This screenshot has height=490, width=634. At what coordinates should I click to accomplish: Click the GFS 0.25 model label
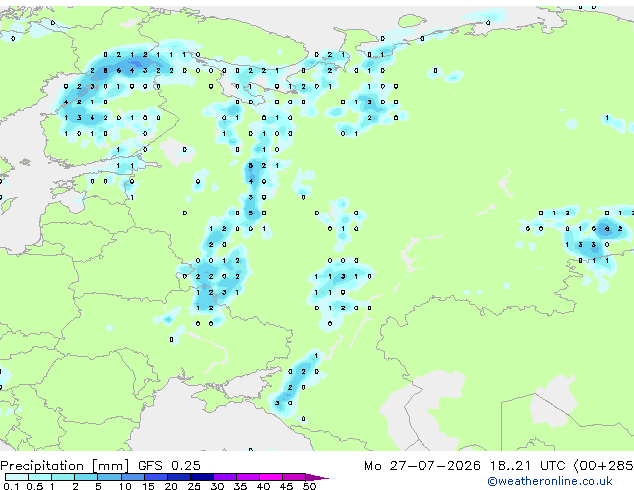[x=169, y=466]
